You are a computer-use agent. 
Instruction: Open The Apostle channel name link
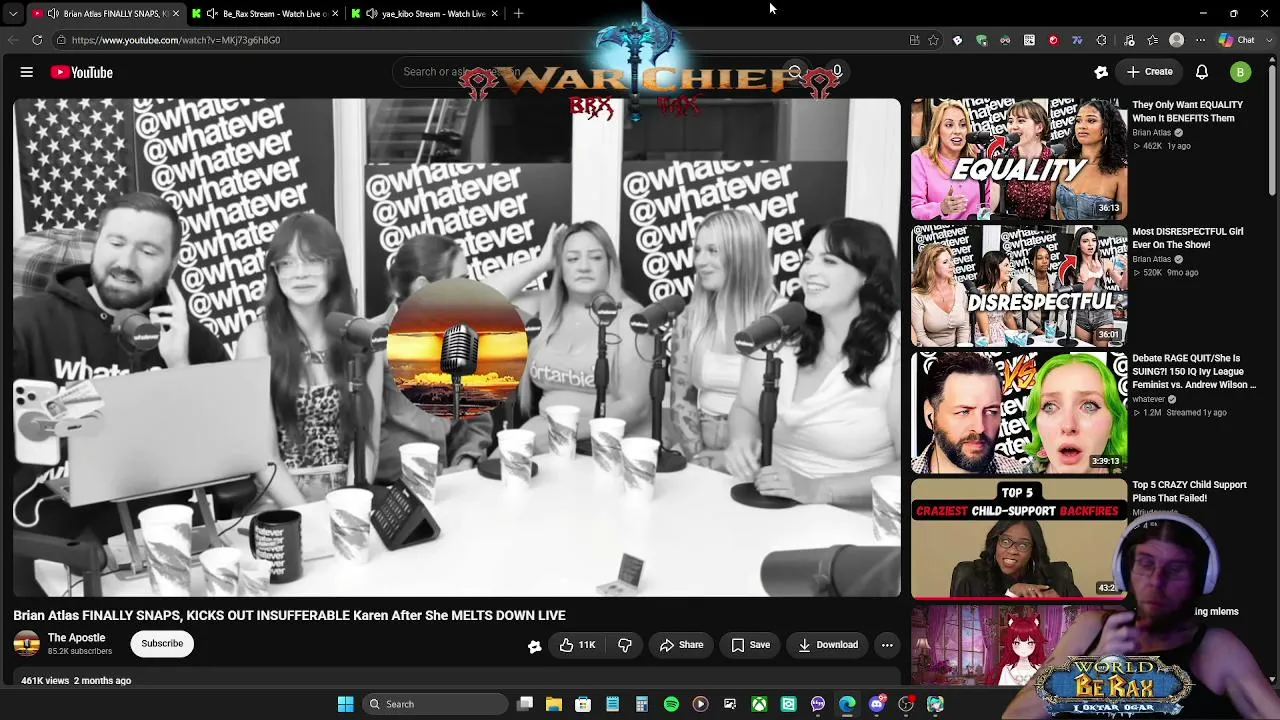[x=76, y=638]
